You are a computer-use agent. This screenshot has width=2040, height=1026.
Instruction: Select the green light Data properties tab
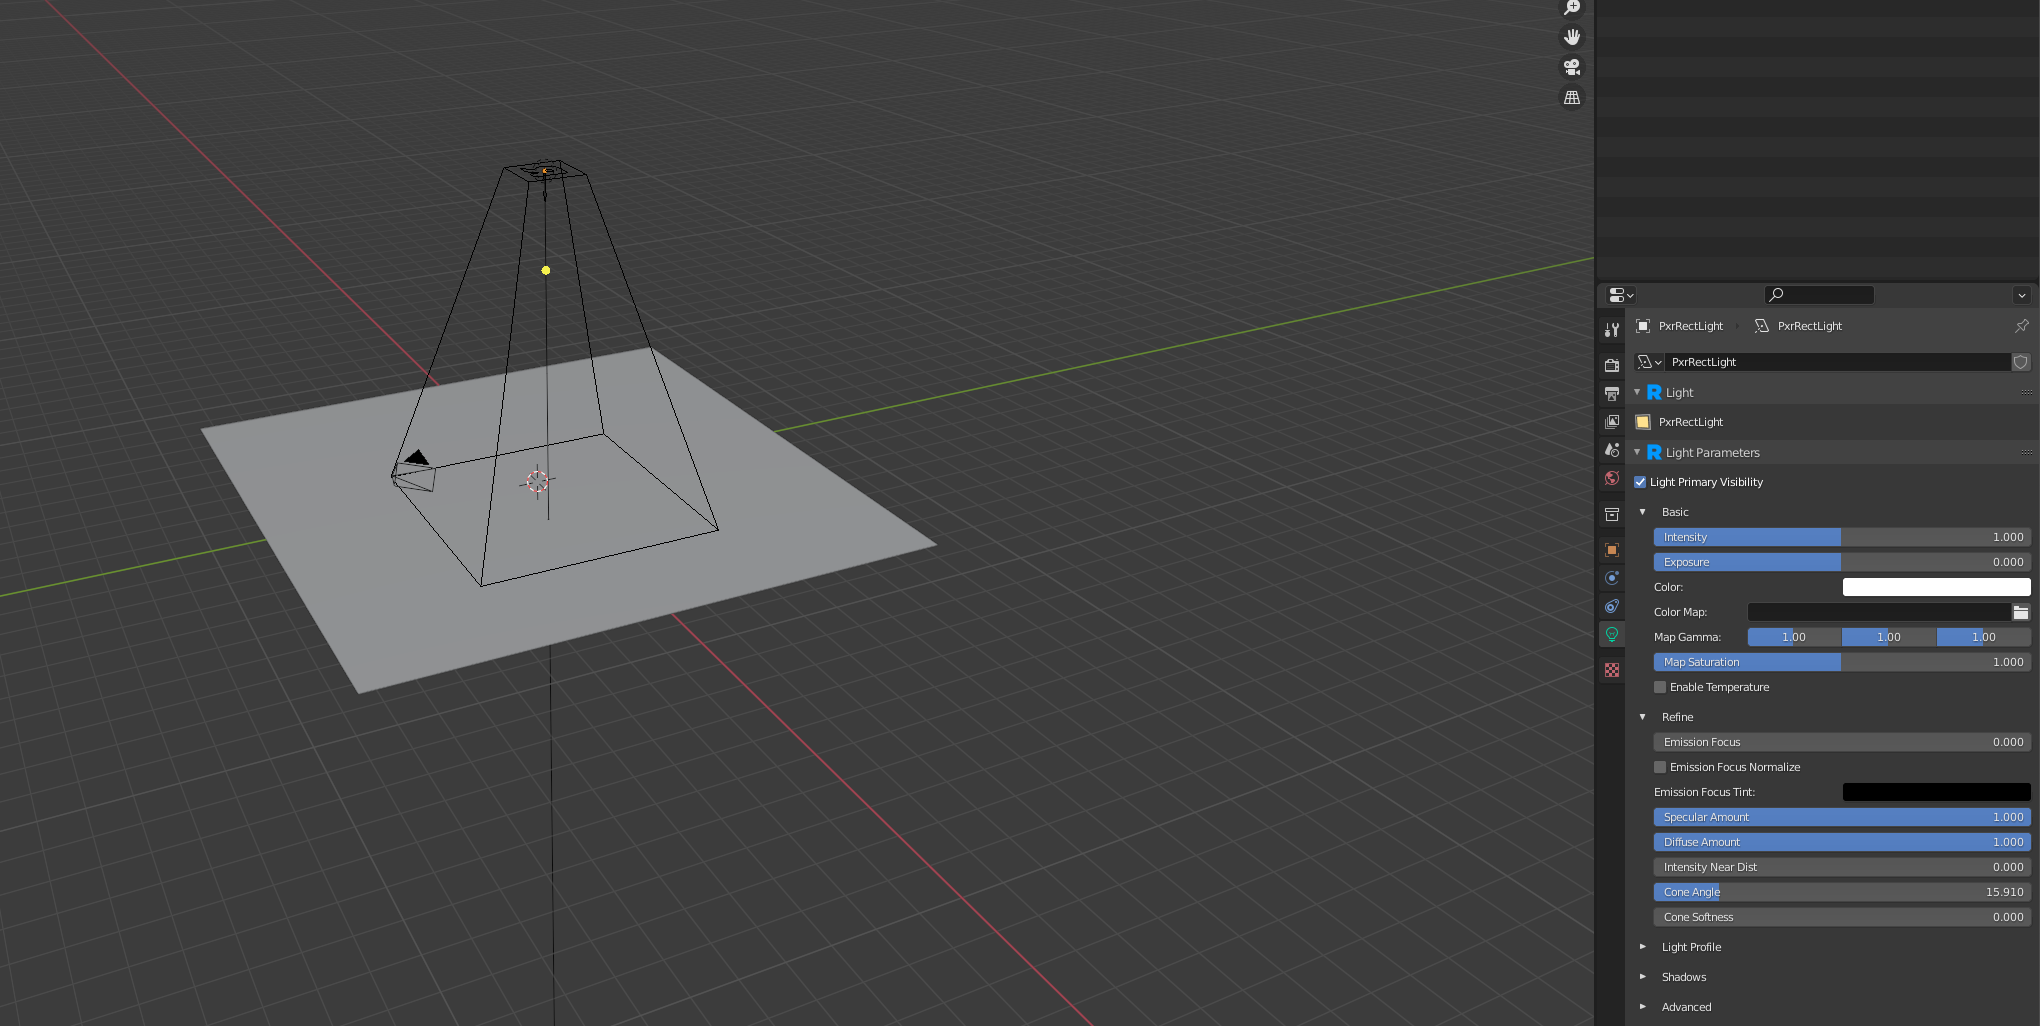[x=1612, y=633]
